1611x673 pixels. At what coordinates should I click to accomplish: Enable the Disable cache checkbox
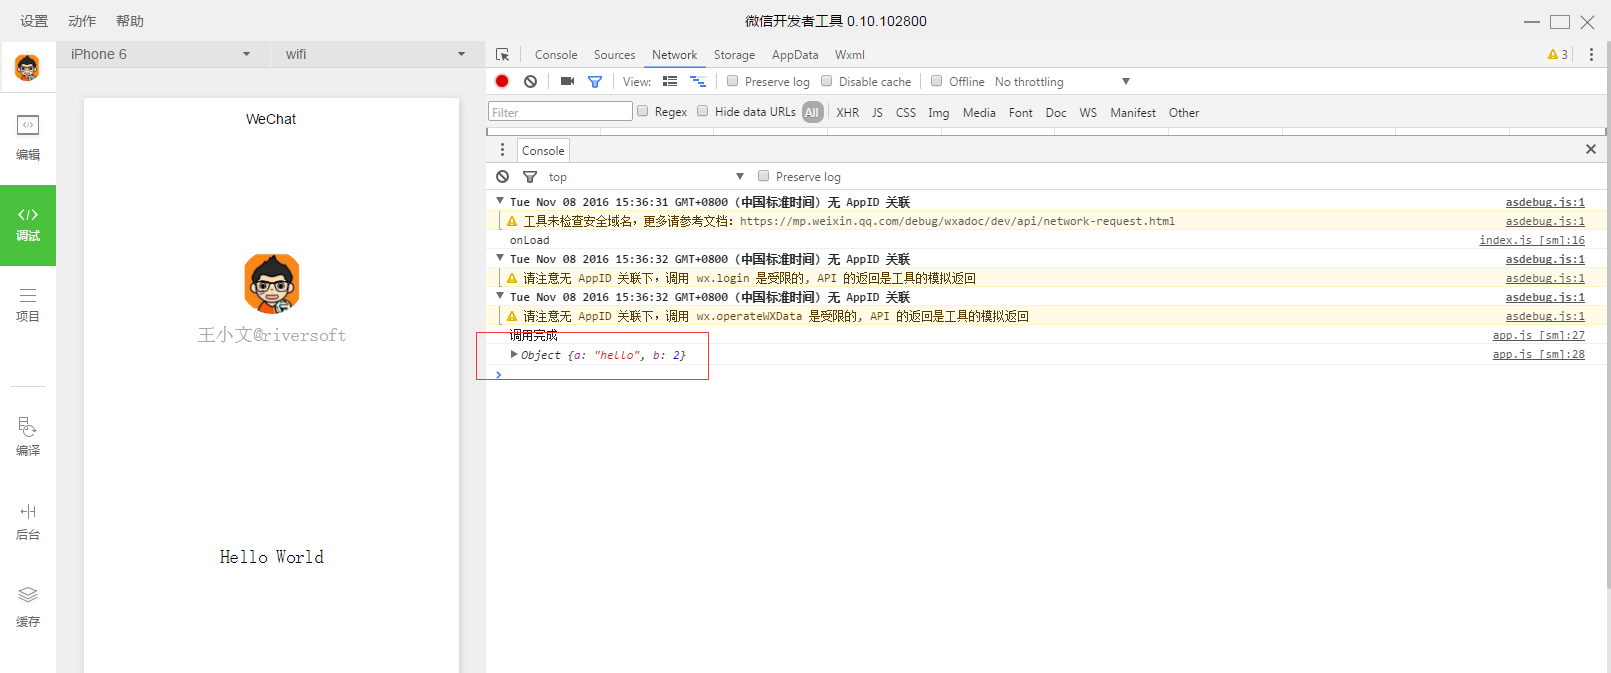[x=826, y=81]
